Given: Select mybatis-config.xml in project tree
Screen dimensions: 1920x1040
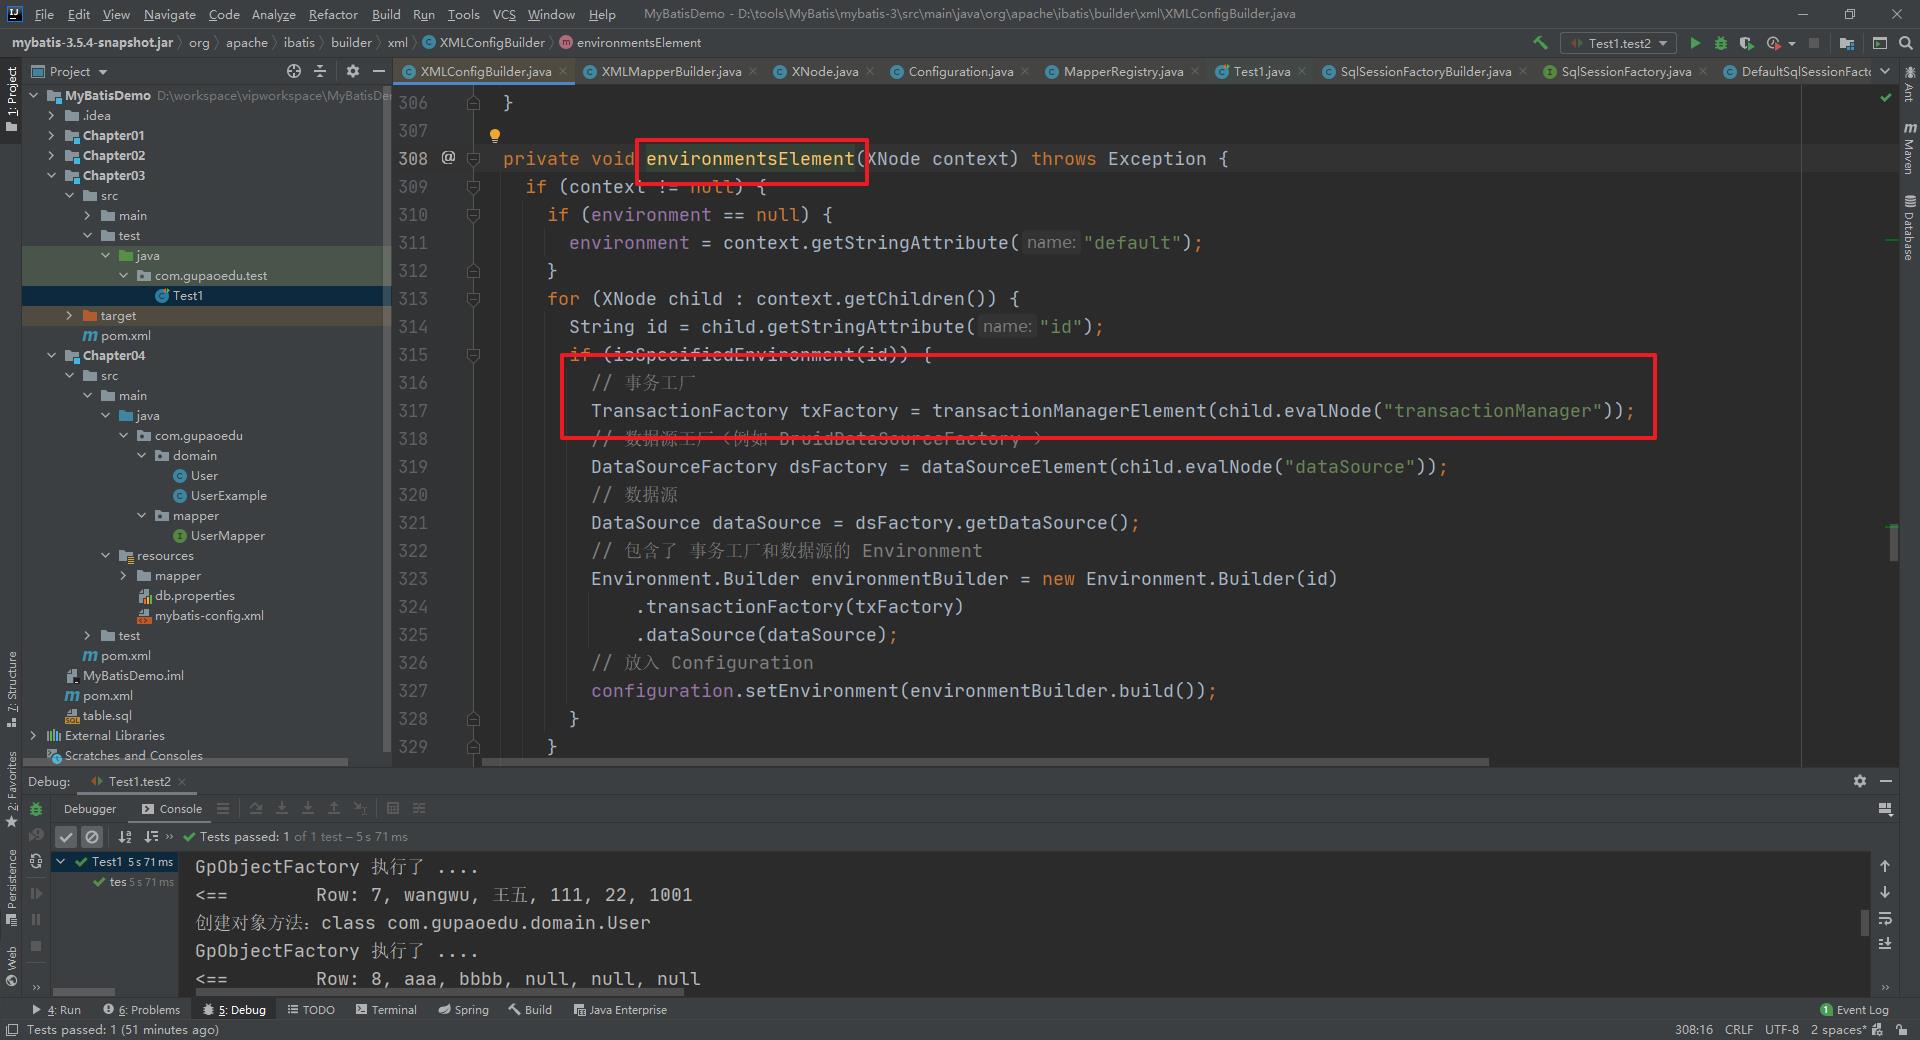Looking at the screenshot, I should point(209,615).
